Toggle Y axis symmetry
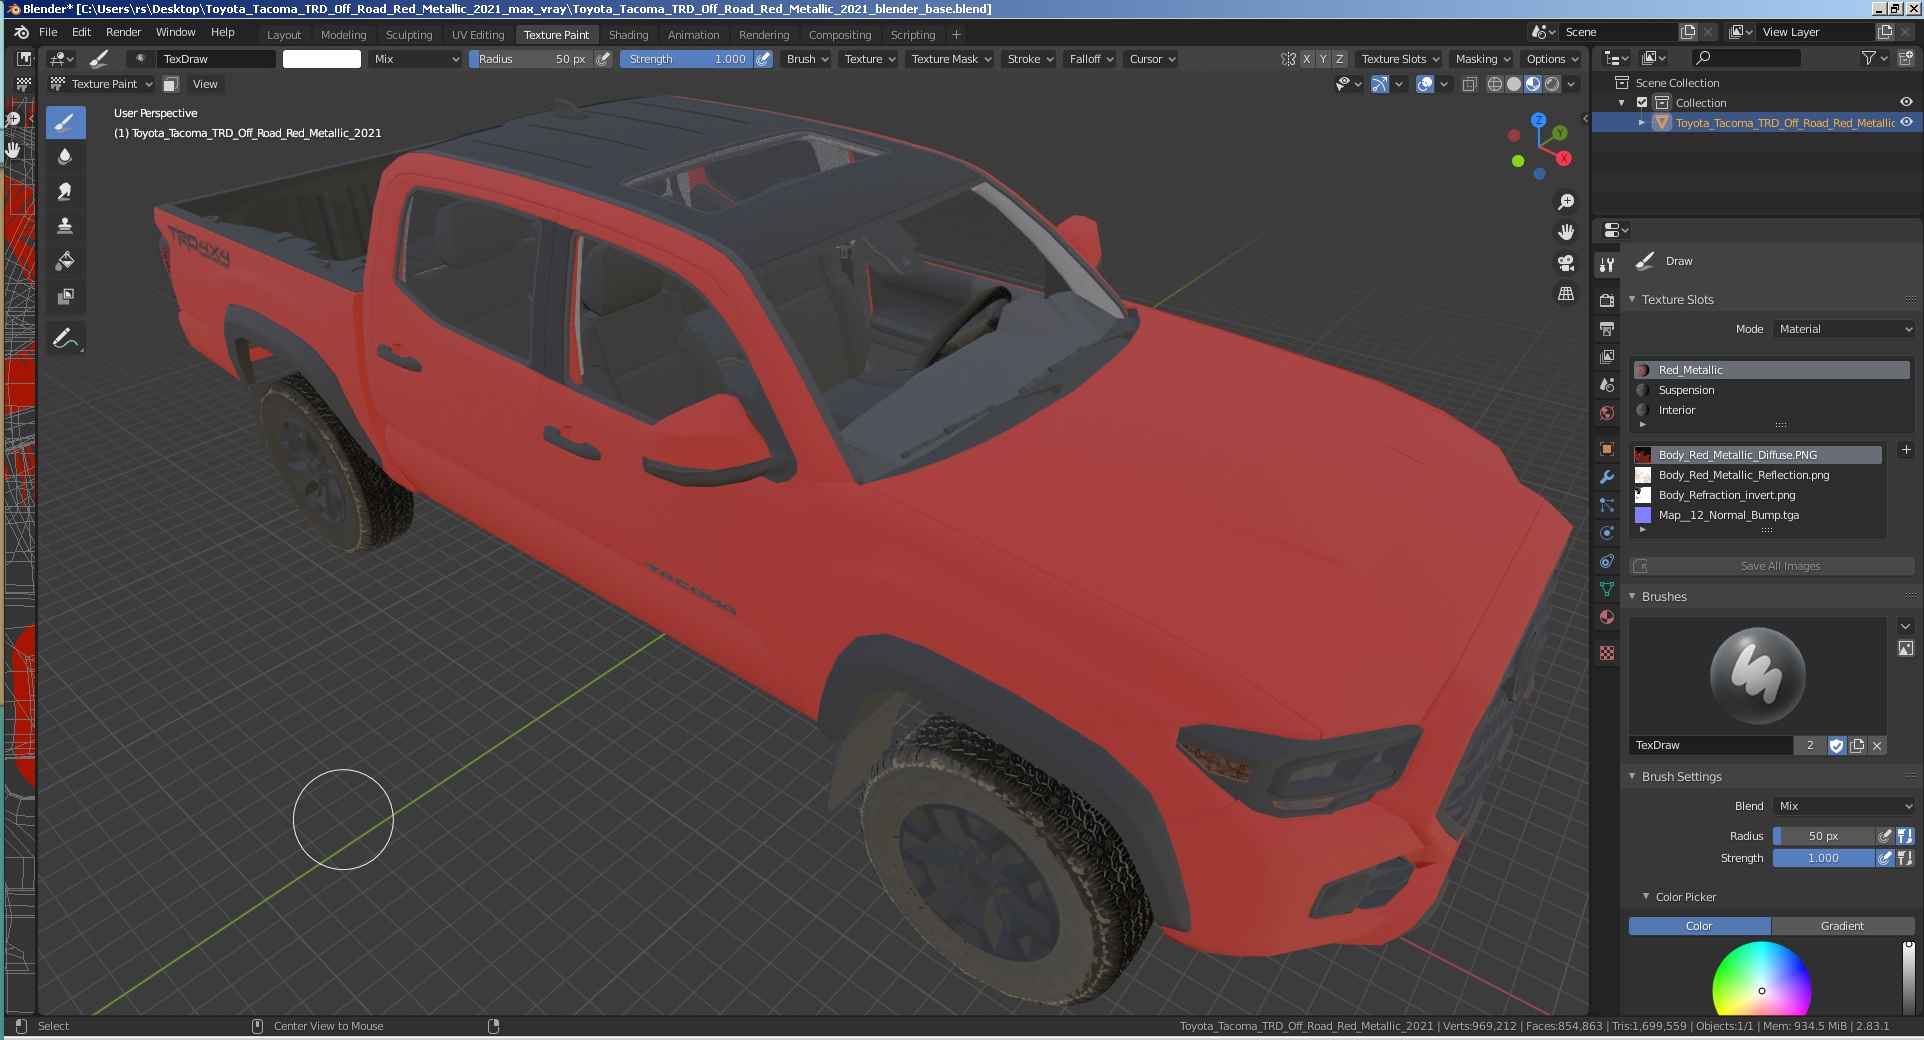The image size is (1924, 1040). 1323,59
